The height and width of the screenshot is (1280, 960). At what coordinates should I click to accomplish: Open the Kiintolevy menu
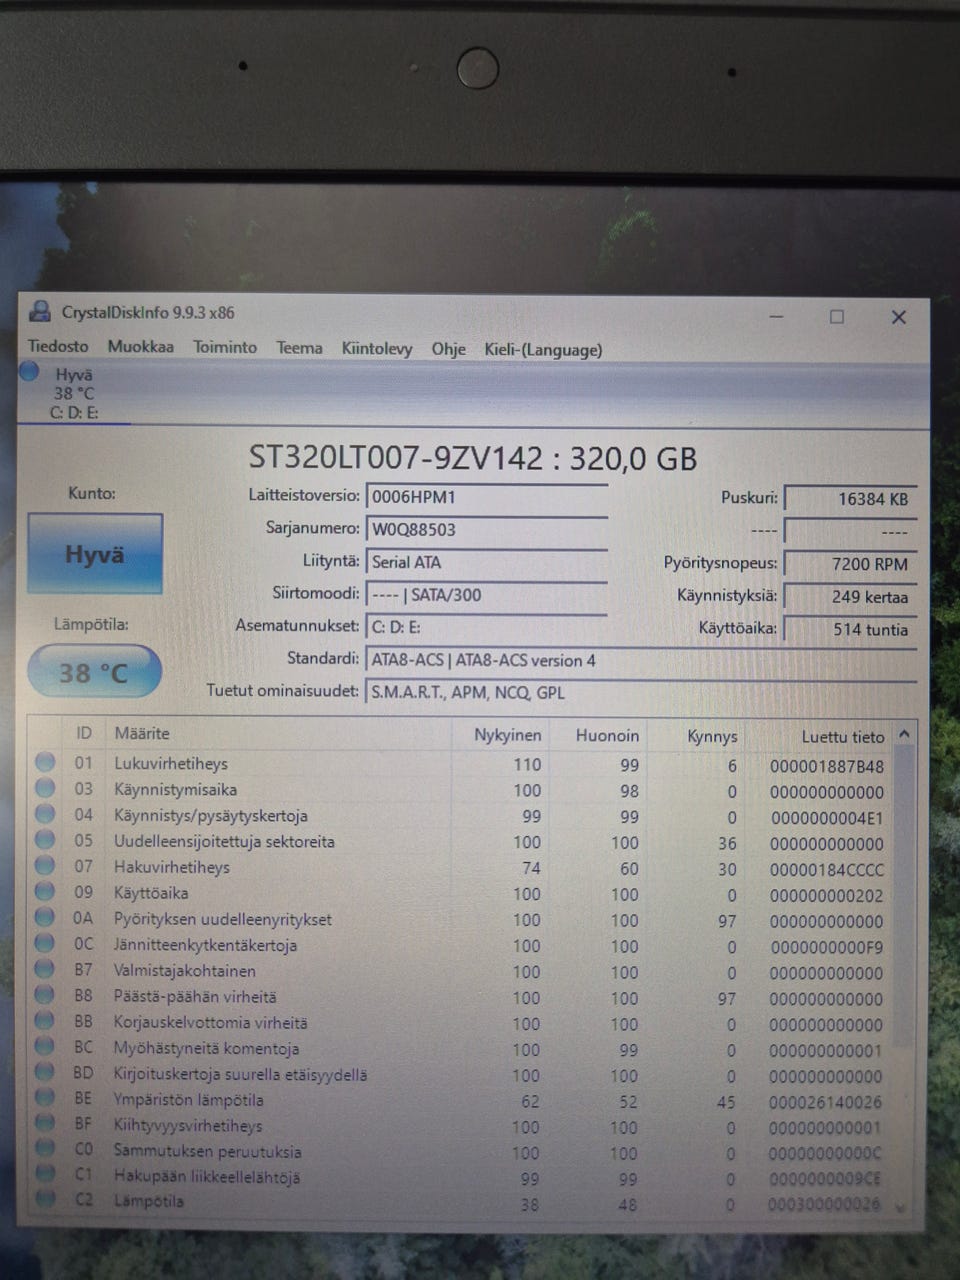tap(377, 348)
